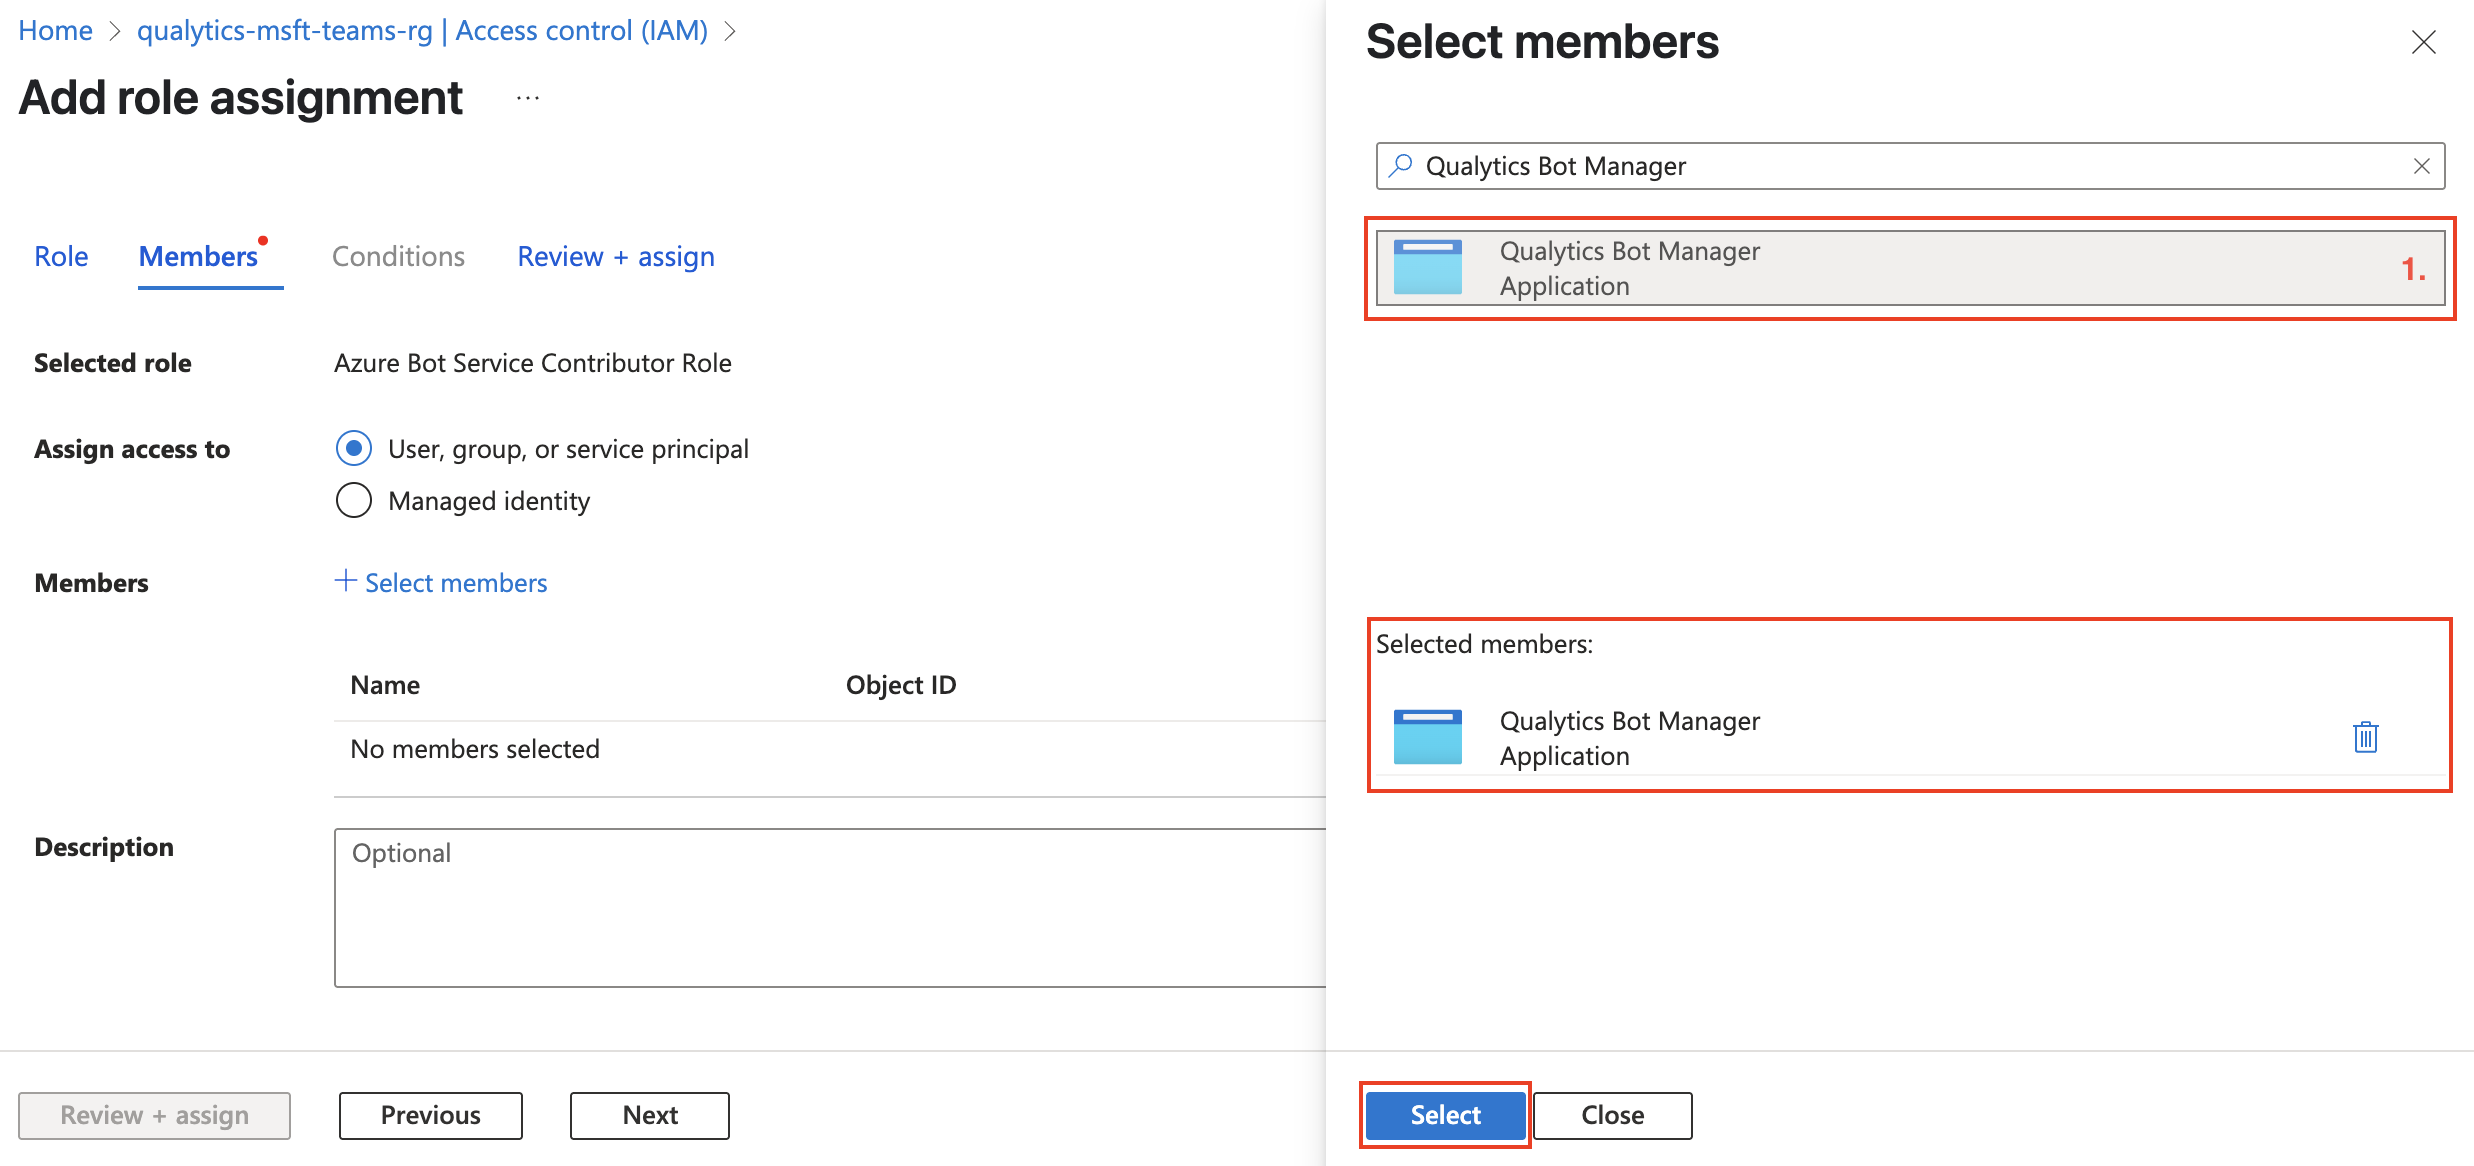Click into the Description text area
2474x1166 pixels.
830,908
